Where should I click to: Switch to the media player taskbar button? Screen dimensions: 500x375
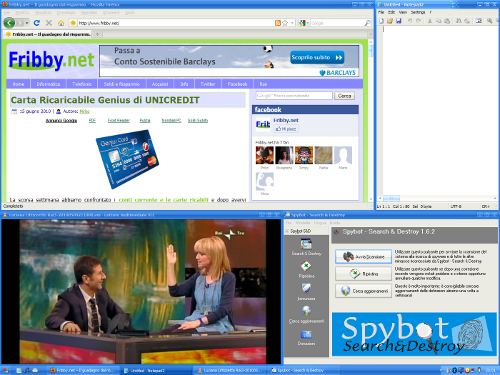pyautogui.click(x=230, y=370)
